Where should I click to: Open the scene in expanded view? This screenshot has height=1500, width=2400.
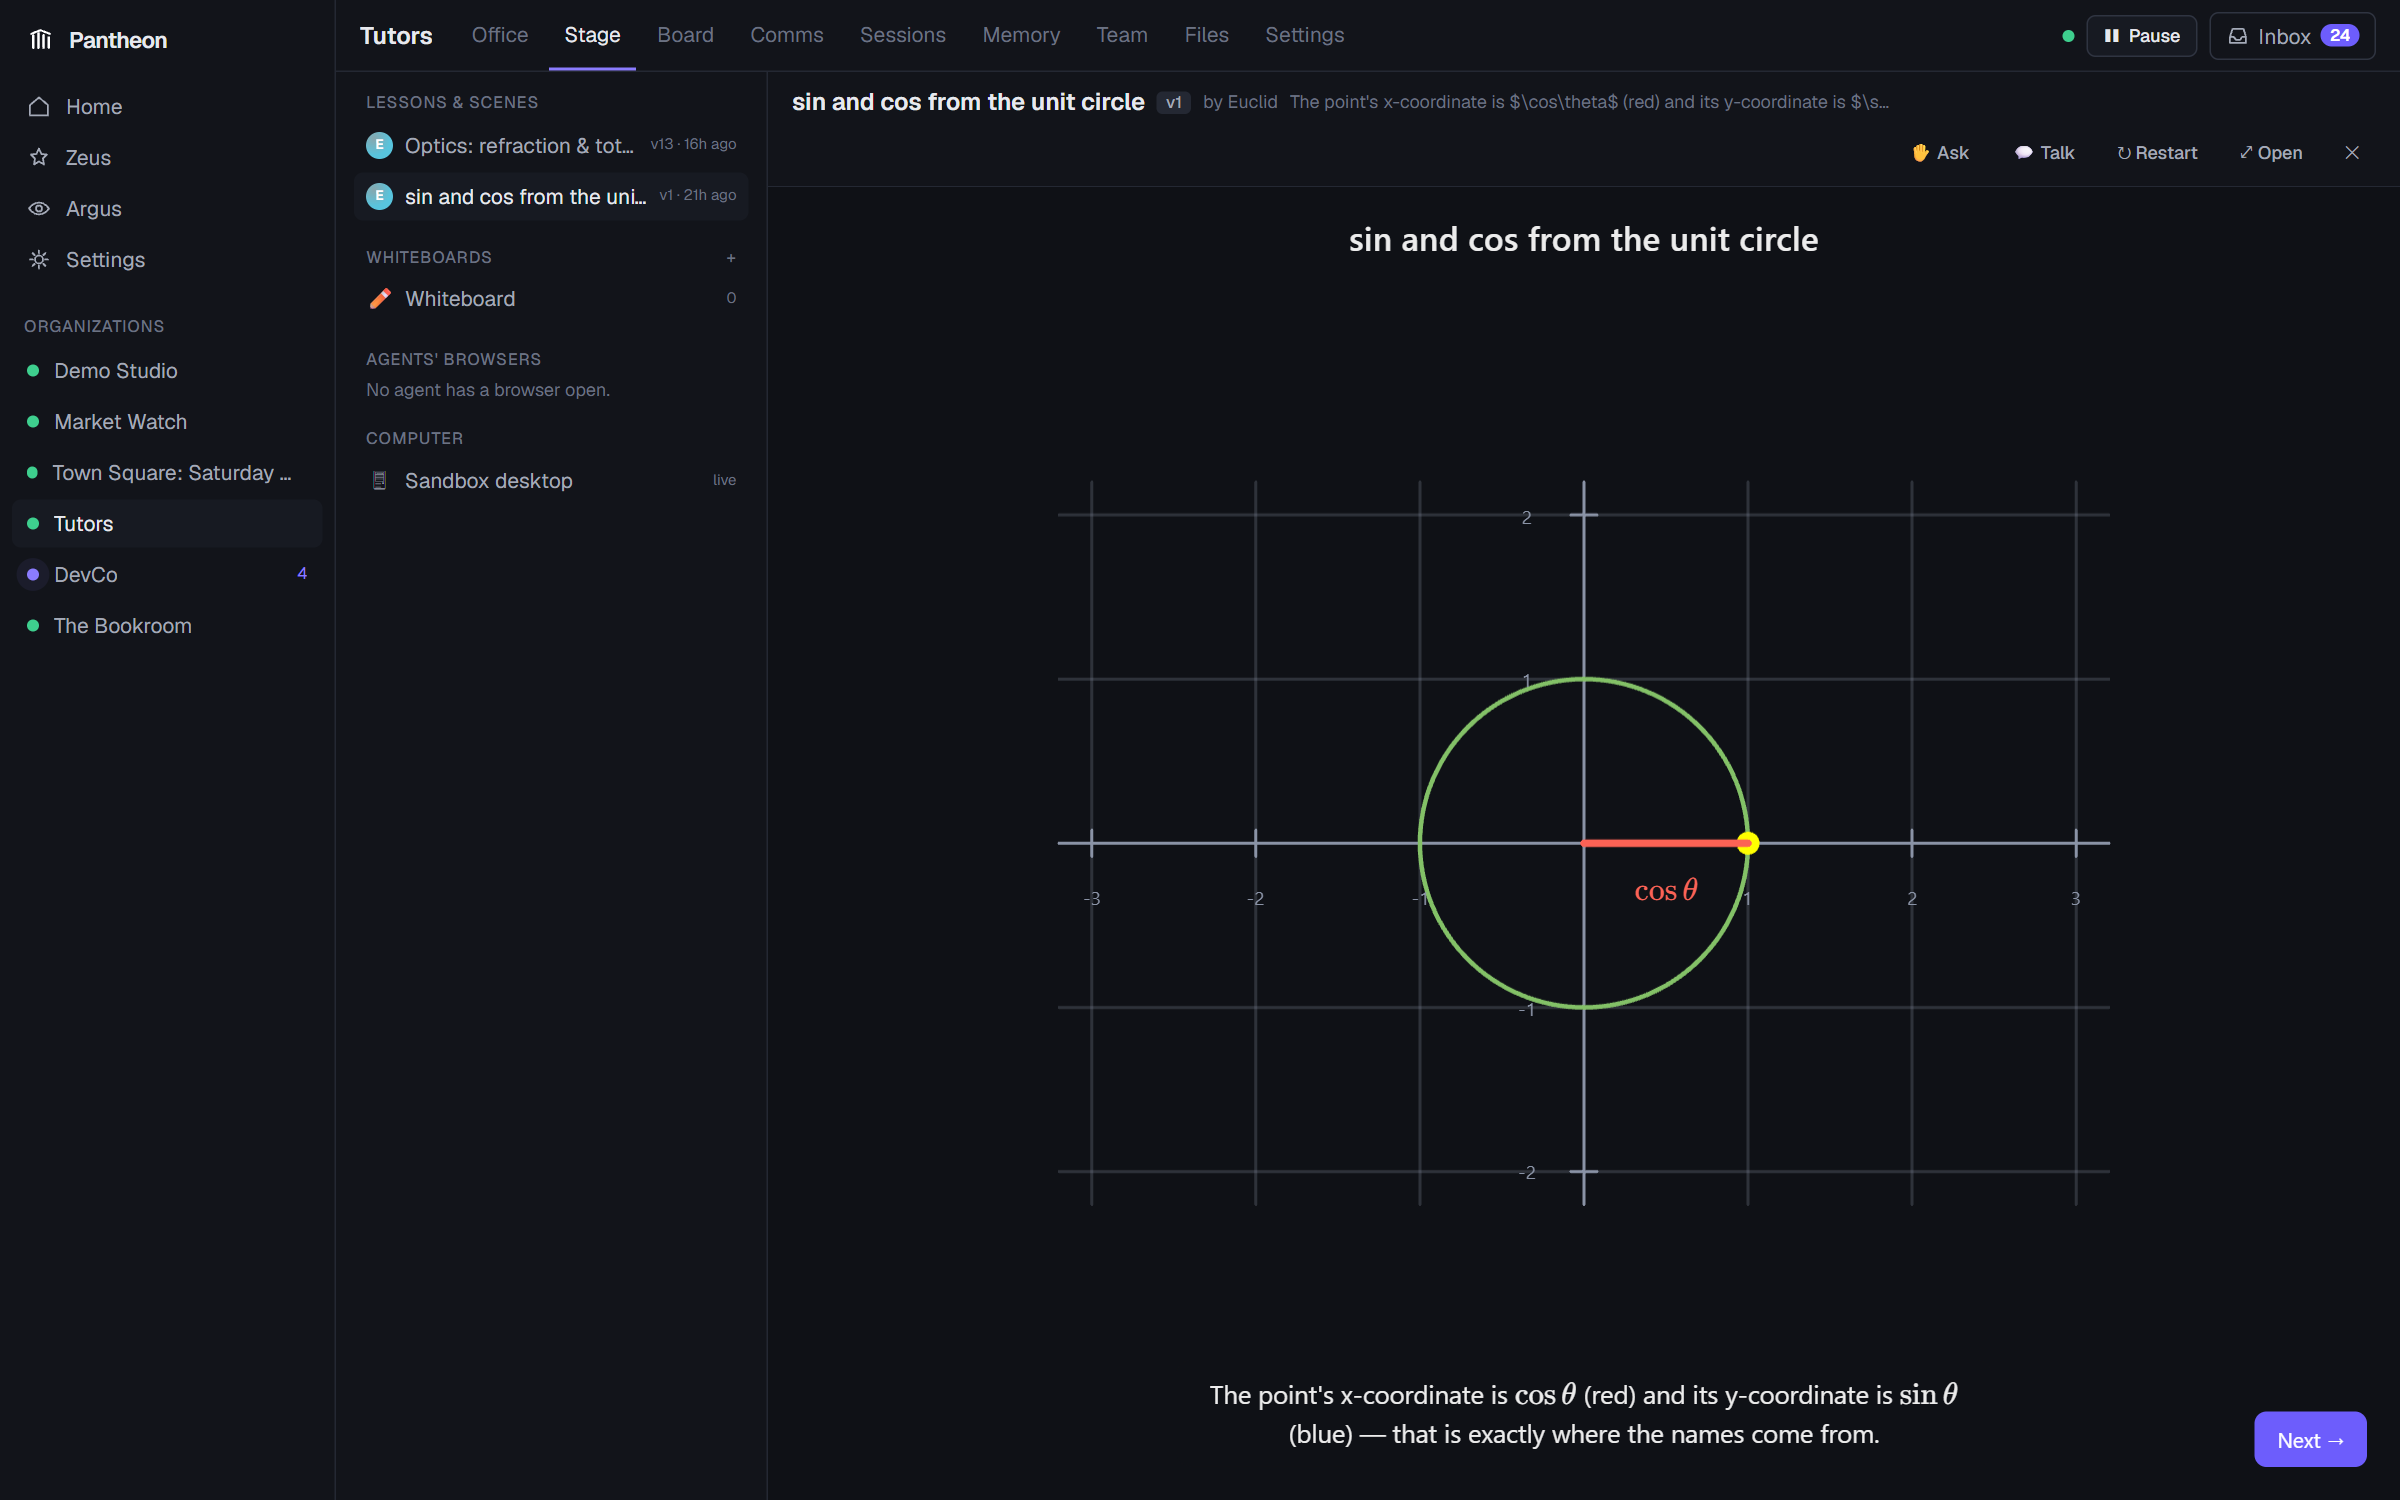2271,153
